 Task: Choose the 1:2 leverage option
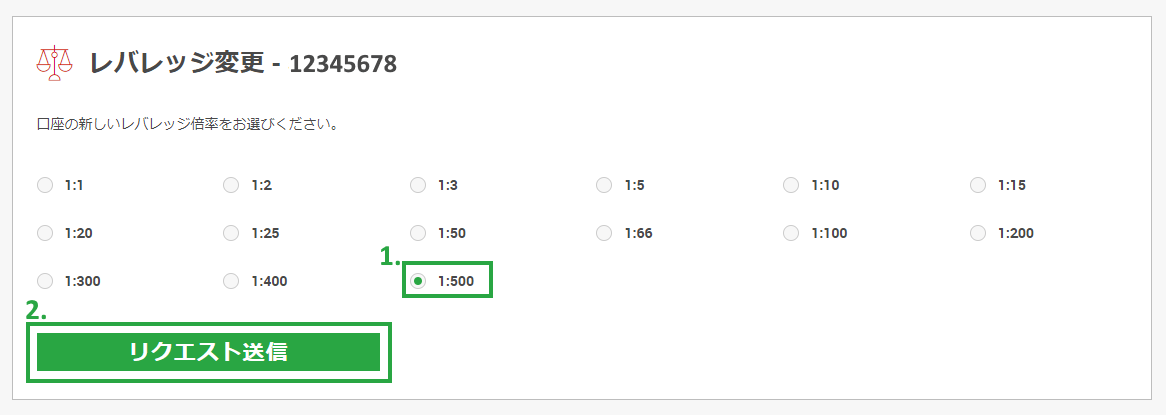click(231, 185)
